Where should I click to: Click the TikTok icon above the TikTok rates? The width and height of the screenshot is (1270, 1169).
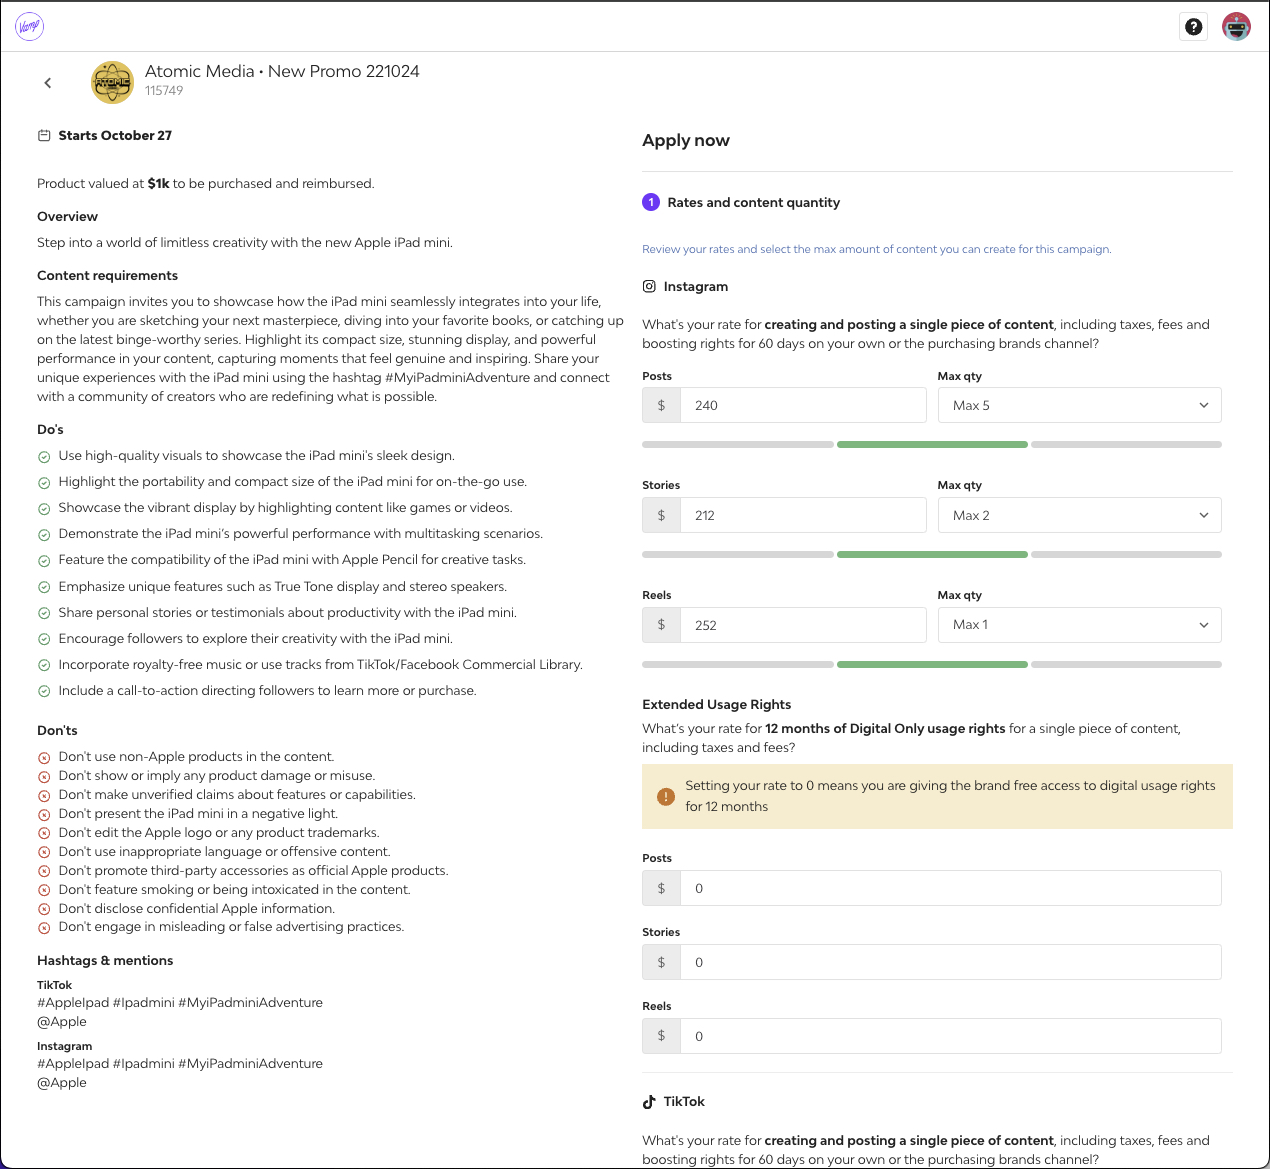649,1102
